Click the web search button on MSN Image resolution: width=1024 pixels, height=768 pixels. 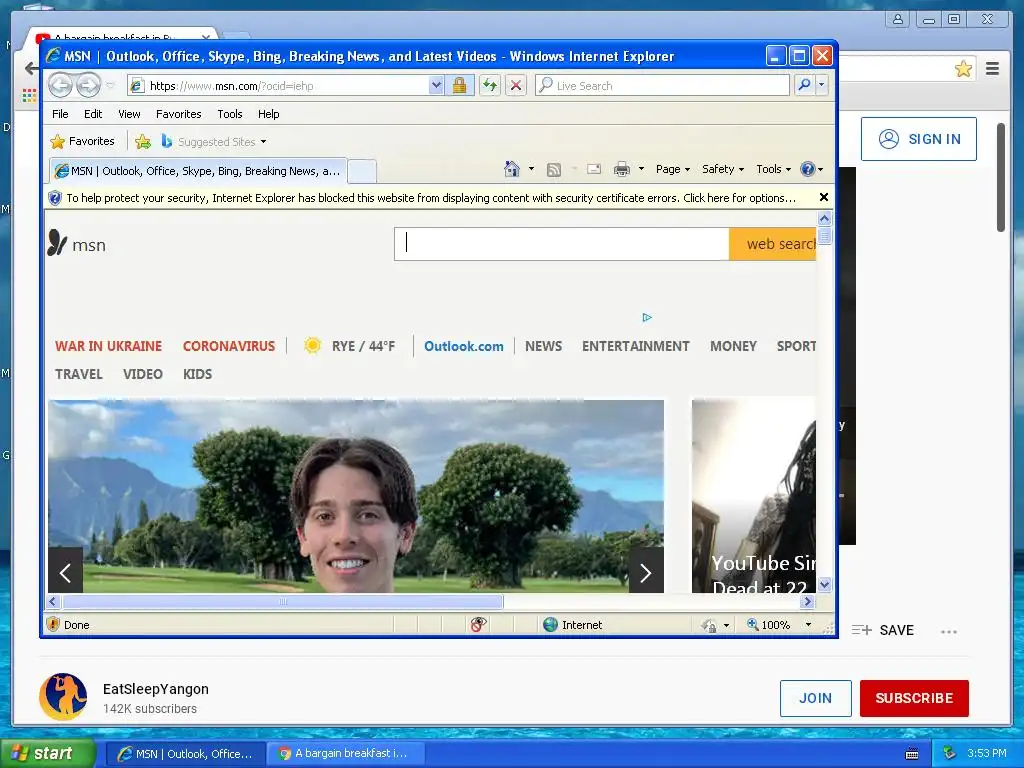coord(773,244)
